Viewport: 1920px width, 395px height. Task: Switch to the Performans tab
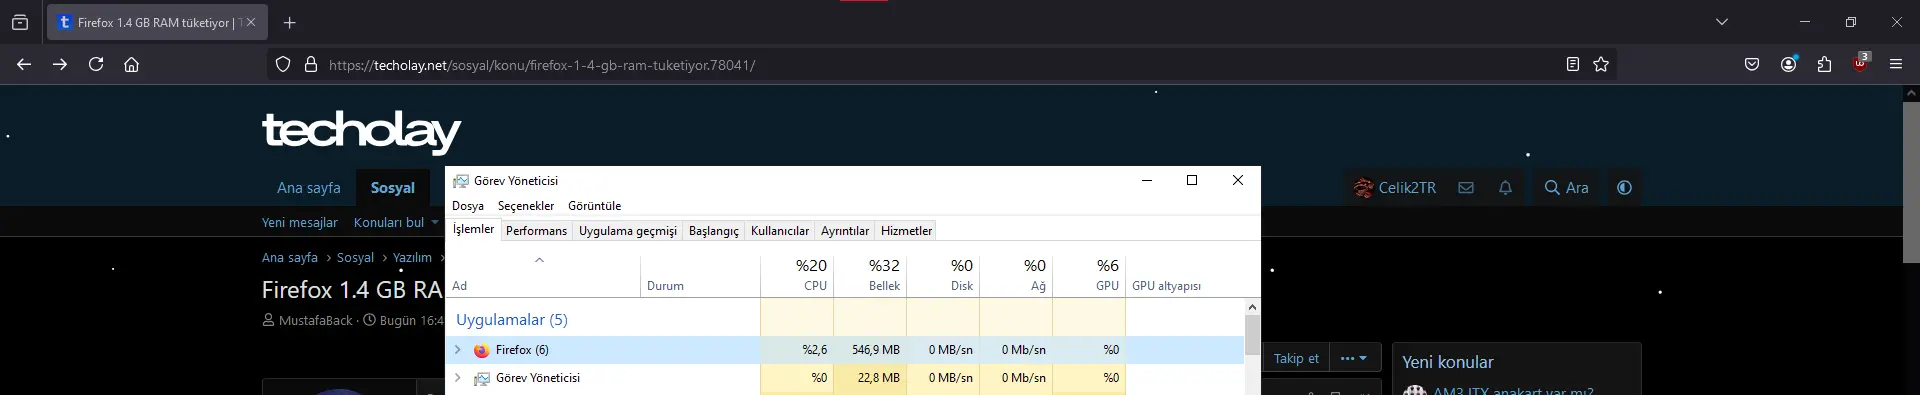coord(536,230)
